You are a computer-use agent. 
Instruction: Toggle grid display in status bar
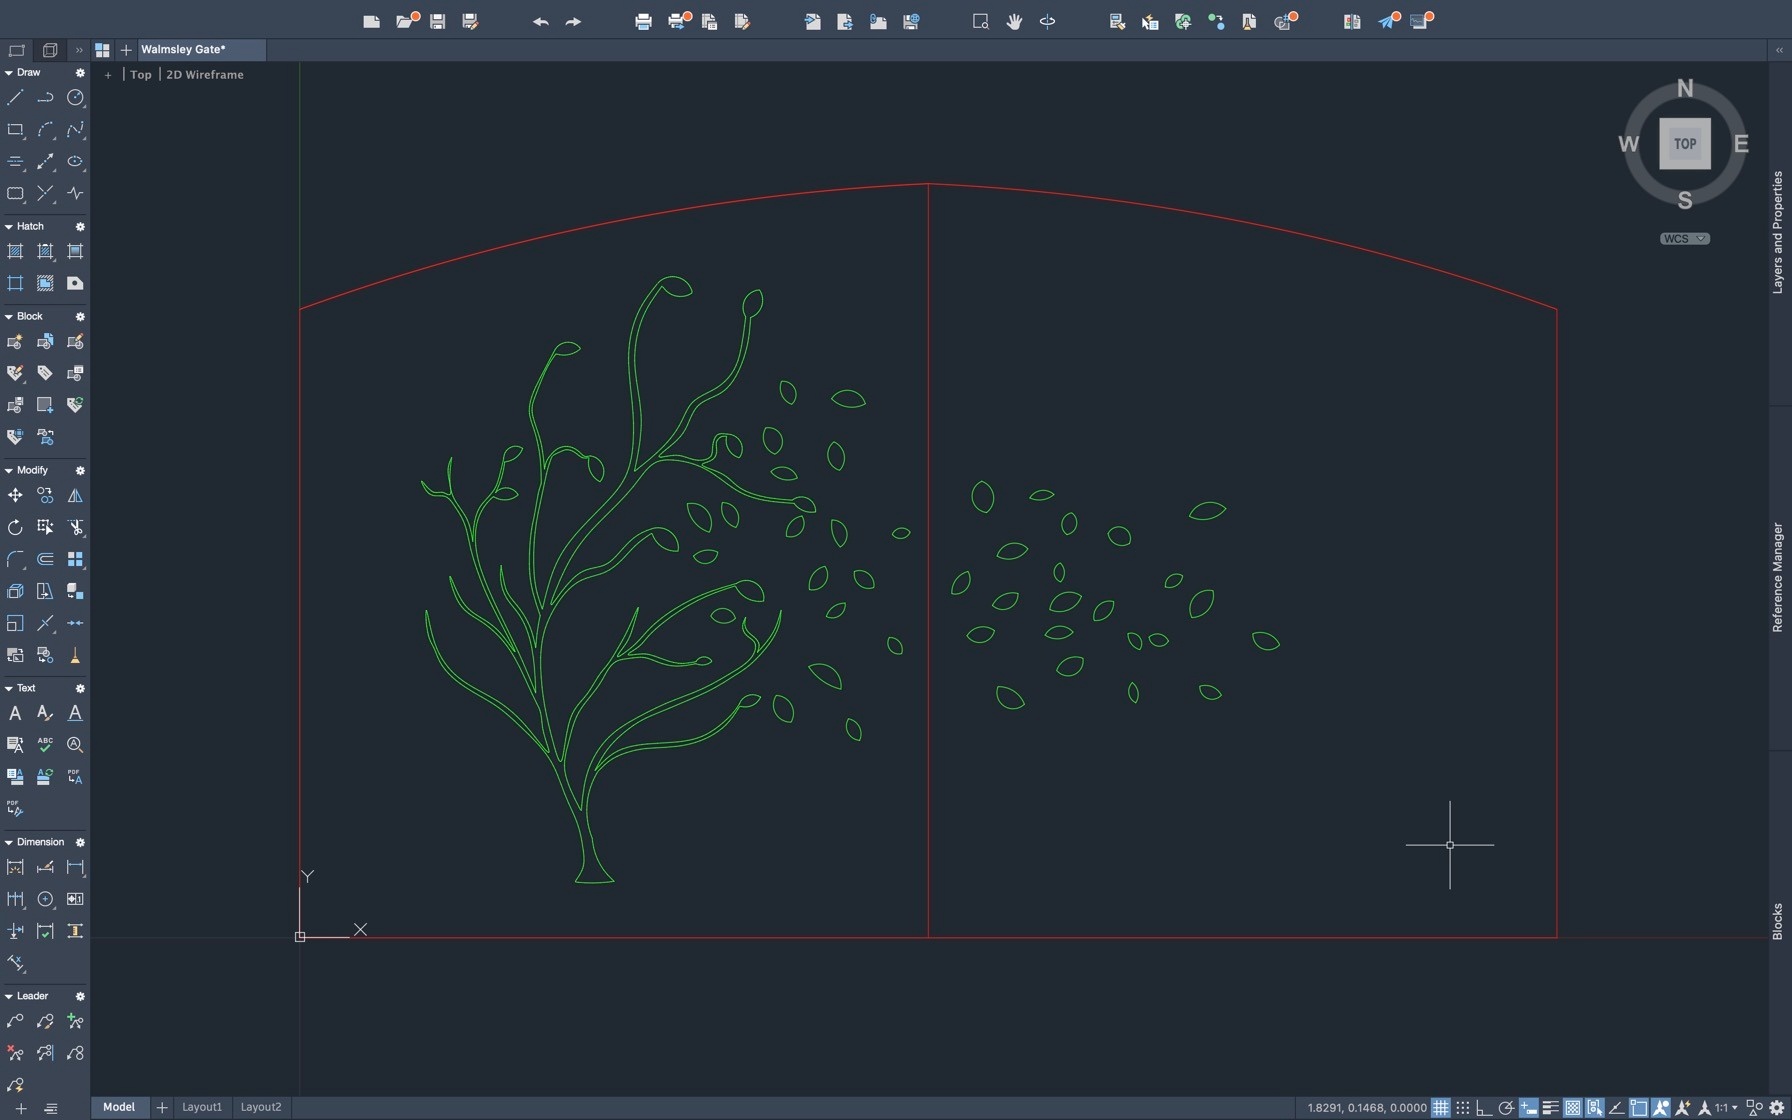coord(1440,1108)
